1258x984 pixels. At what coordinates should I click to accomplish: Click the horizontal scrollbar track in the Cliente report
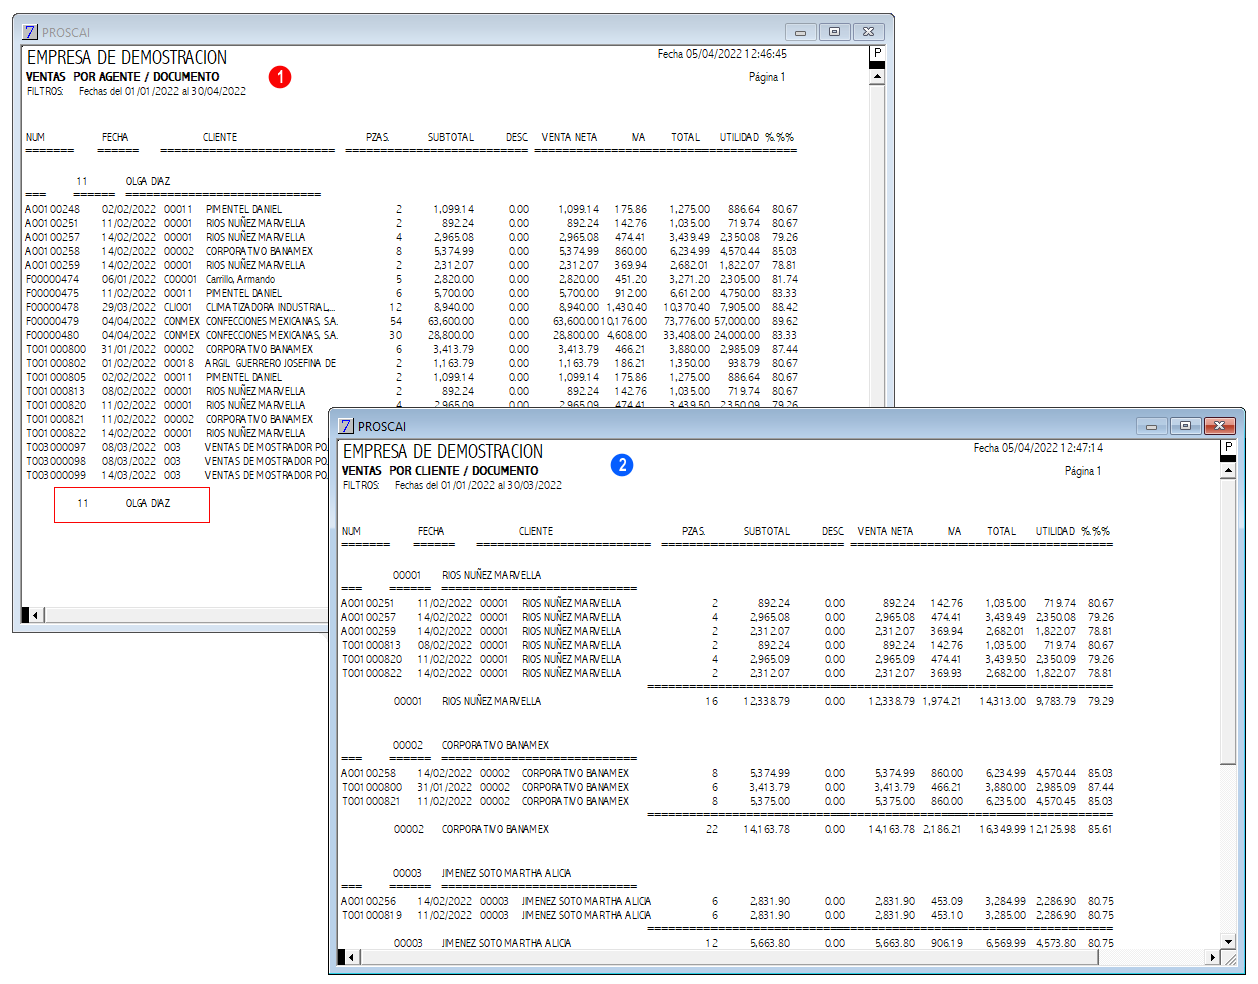point(782,957)
